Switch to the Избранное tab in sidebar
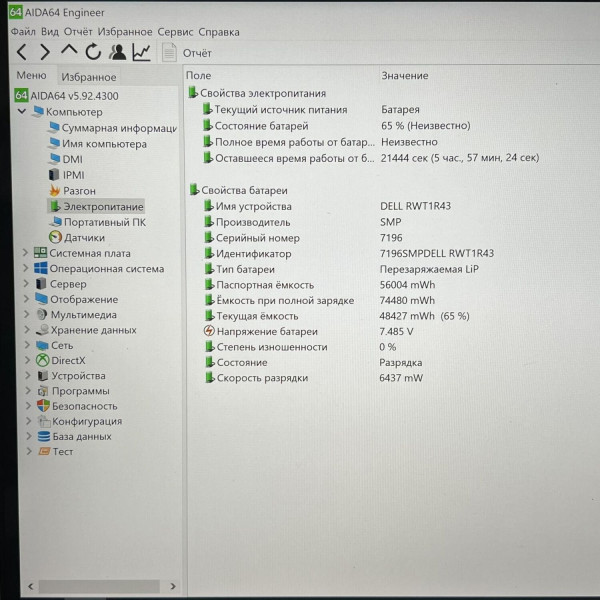This screenshot has height=600, width=600. pos(89,77)
